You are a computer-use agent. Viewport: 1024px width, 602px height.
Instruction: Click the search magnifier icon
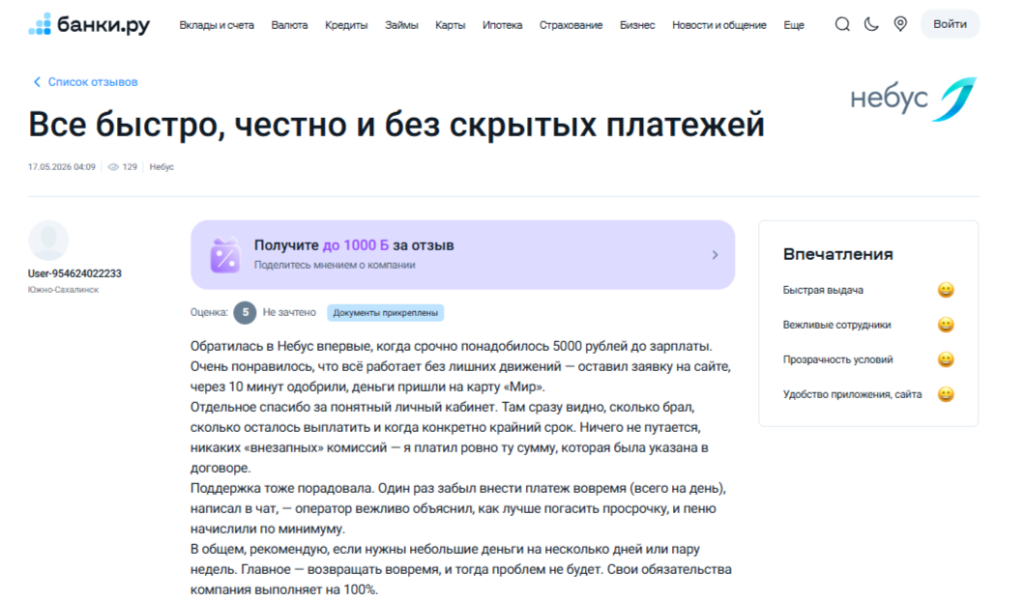[842, 25]
